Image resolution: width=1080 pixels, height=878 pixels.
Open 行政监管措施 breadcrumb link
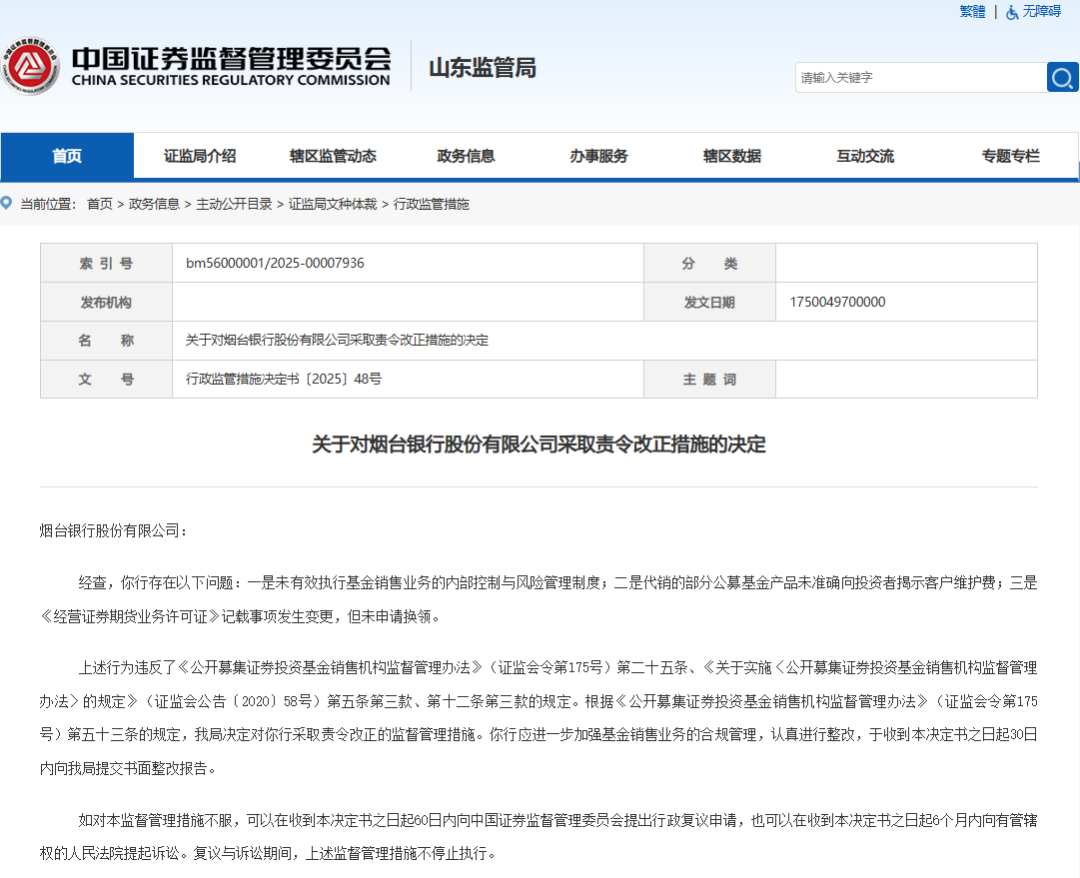click(431, 204)
